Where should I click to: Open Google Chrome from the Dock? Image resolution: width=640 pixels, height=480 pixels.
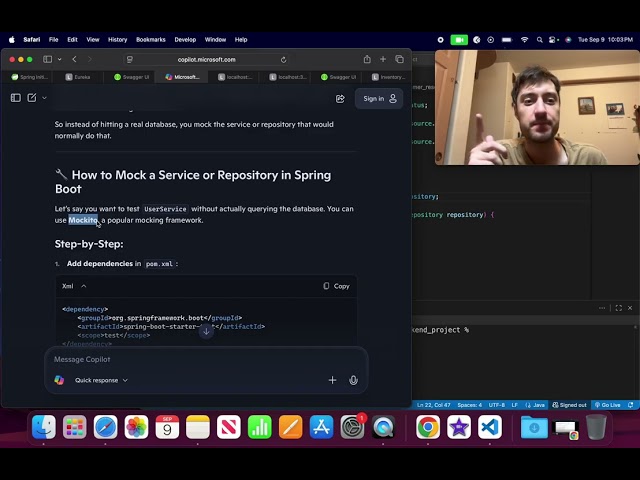tap(428, 427)
